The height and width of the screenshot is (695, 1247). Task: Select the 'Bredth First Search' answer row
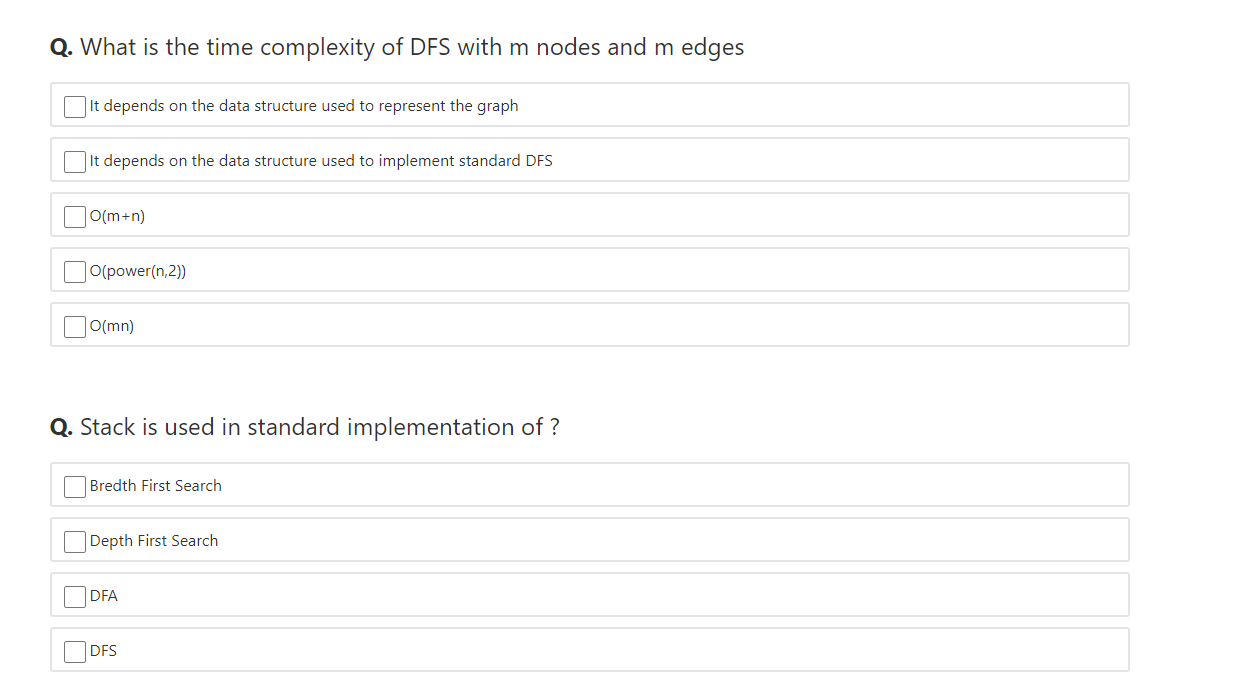point(589,484)
